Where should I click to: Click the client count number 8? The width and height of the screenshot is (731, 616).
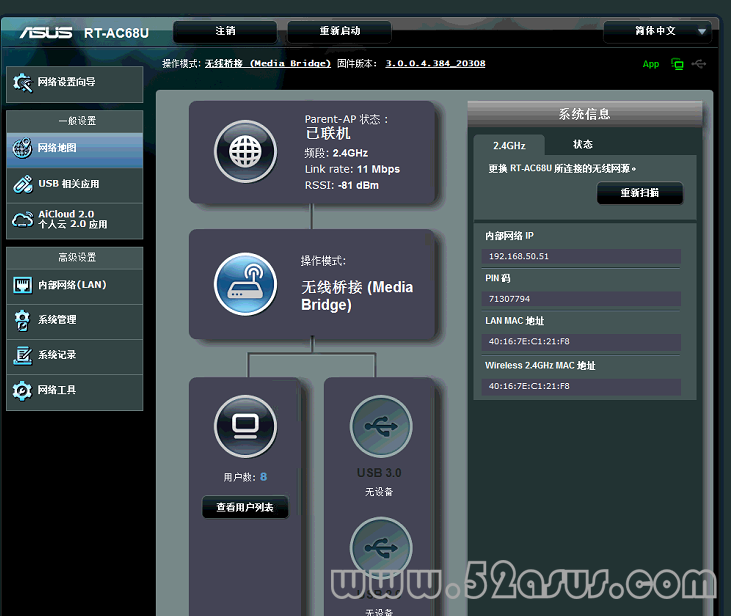(x=263, y=477)
